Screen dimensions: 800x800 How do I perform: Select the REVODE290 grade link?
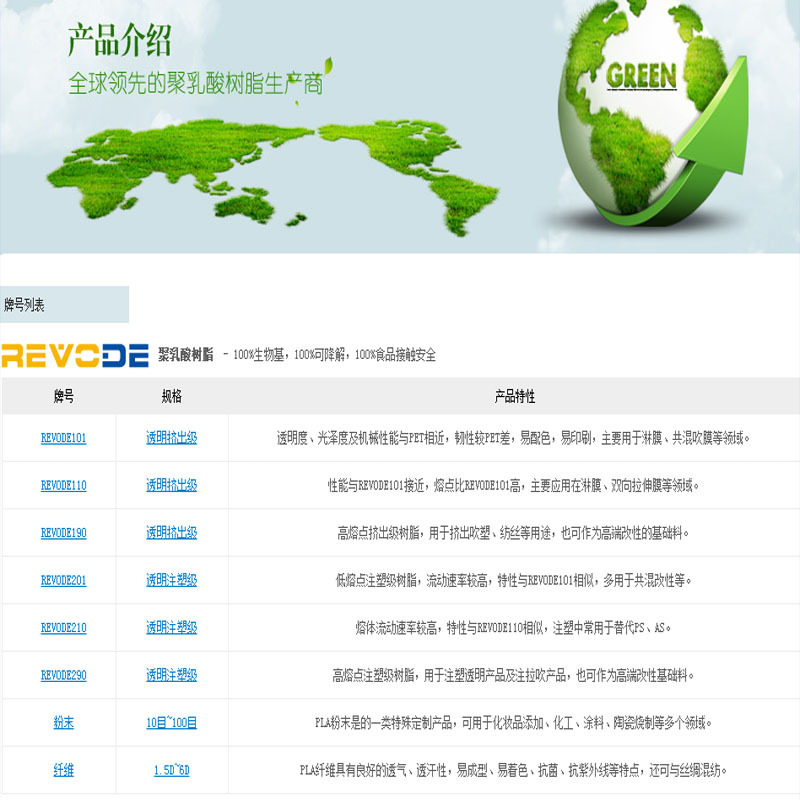pos(62,675)
